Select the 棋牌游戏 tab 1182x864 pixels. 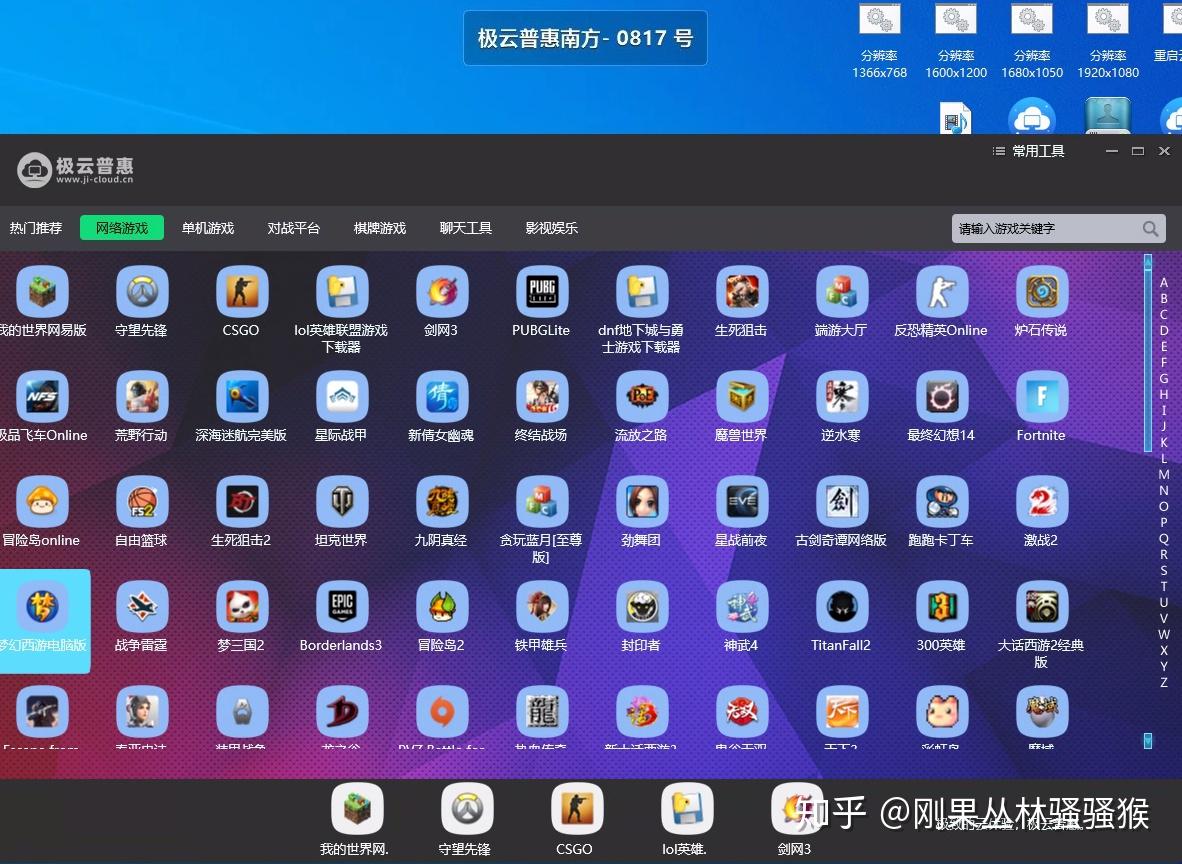[x=380, y=228]
